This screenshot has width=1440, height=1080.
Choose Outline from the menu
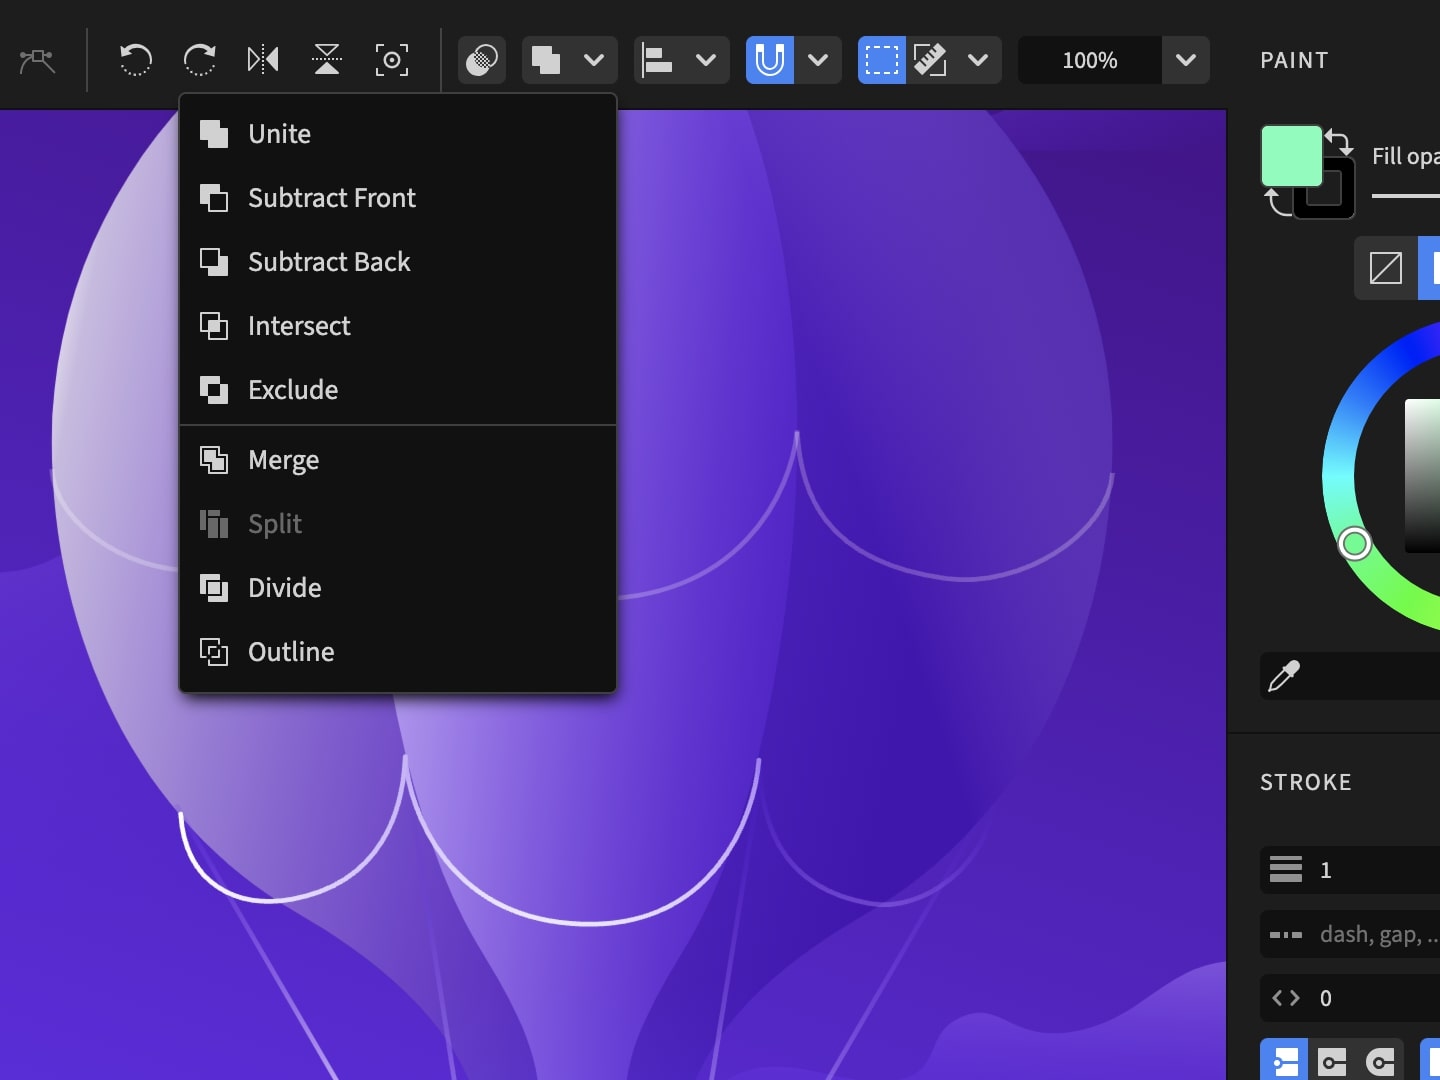397,652
